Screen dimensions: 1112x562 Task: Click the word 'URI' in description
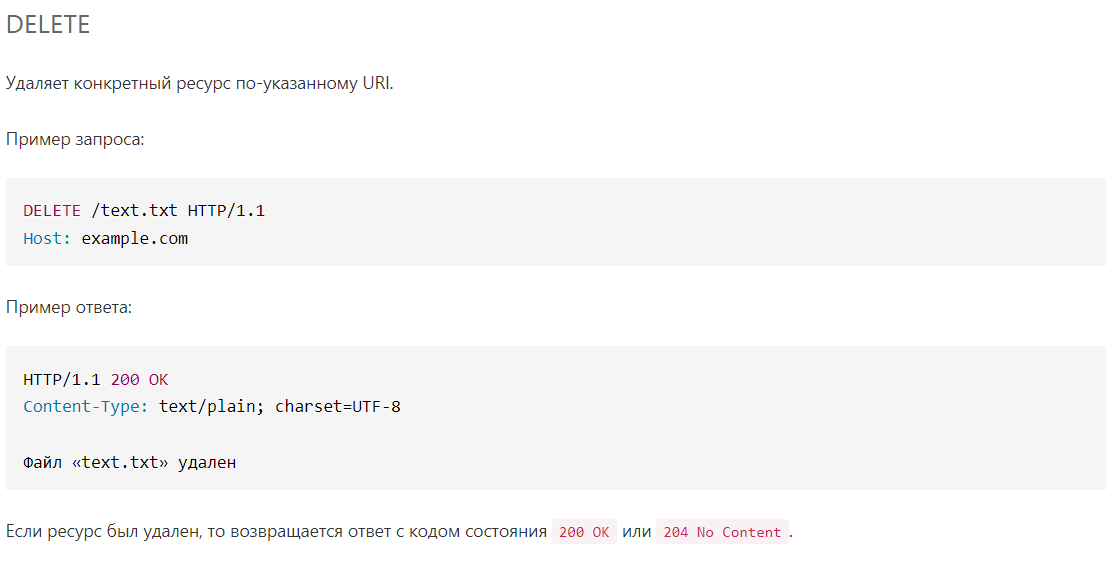(376, 83)
